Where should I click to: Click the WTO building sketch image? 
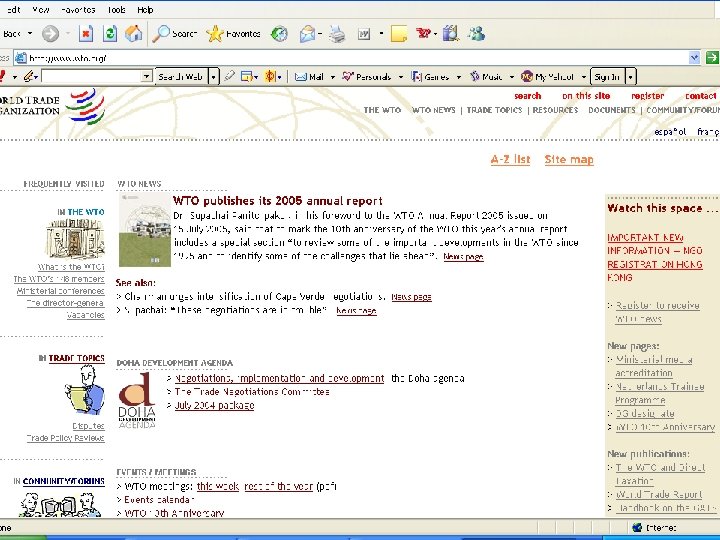click(75, 238)
